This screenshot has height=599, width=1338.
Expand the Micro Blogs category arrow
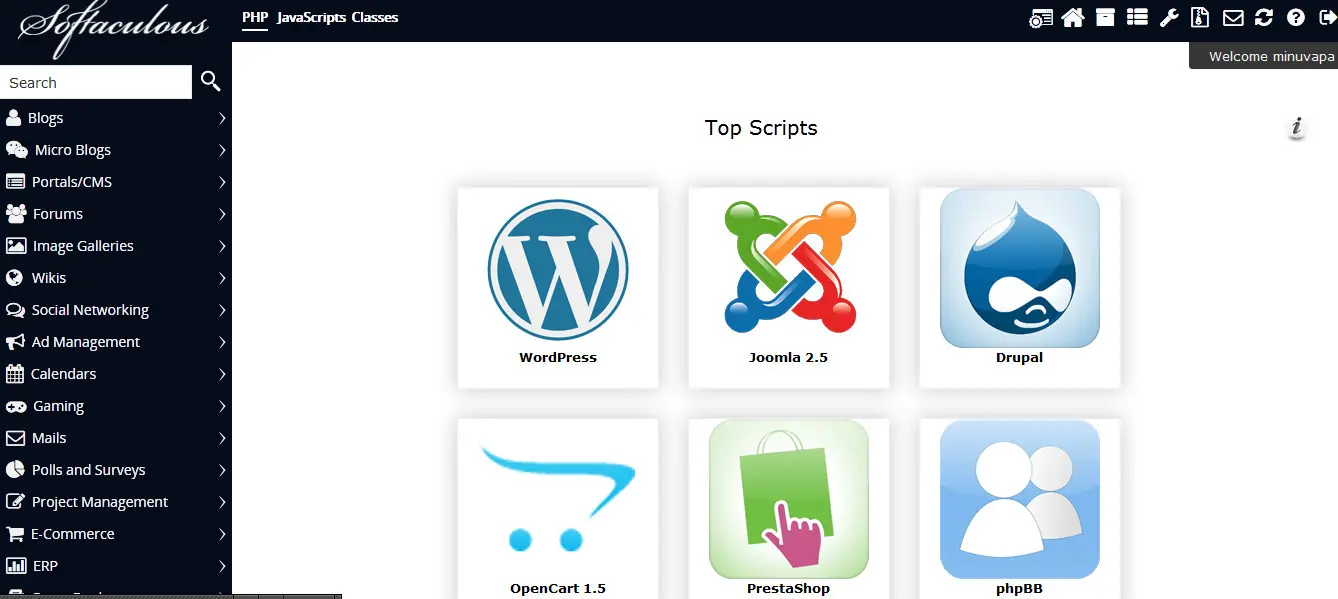[x=222, y=150]
